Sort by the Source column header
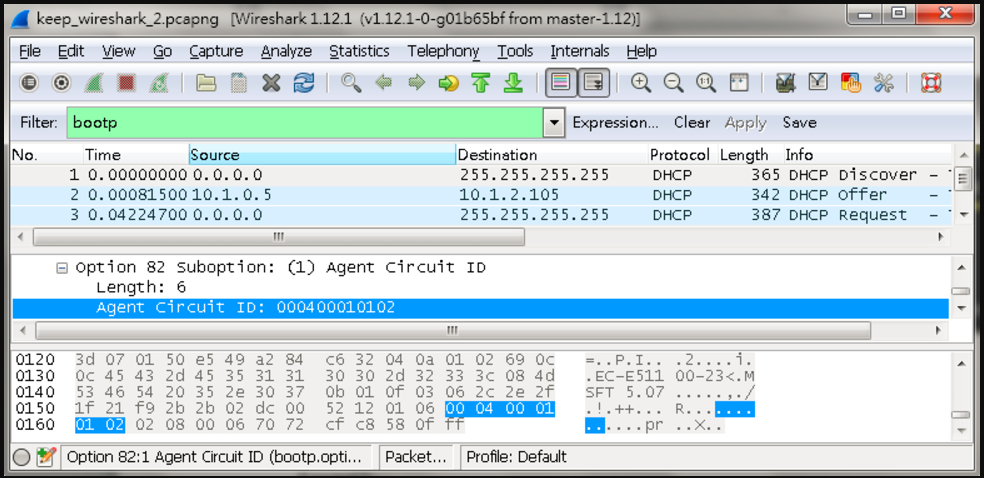 (322, 155)
